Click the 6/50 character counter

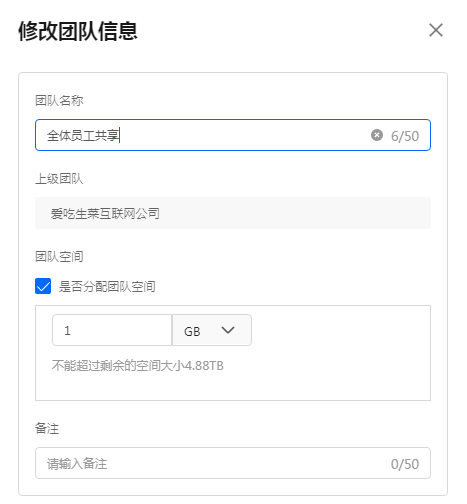click(405, 136)
